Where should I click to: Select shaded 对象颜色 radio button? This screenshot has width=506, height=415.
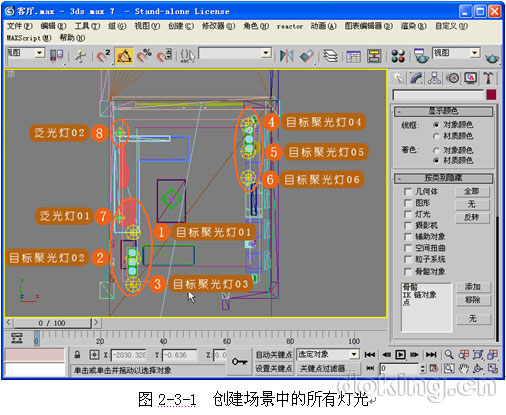436,150
